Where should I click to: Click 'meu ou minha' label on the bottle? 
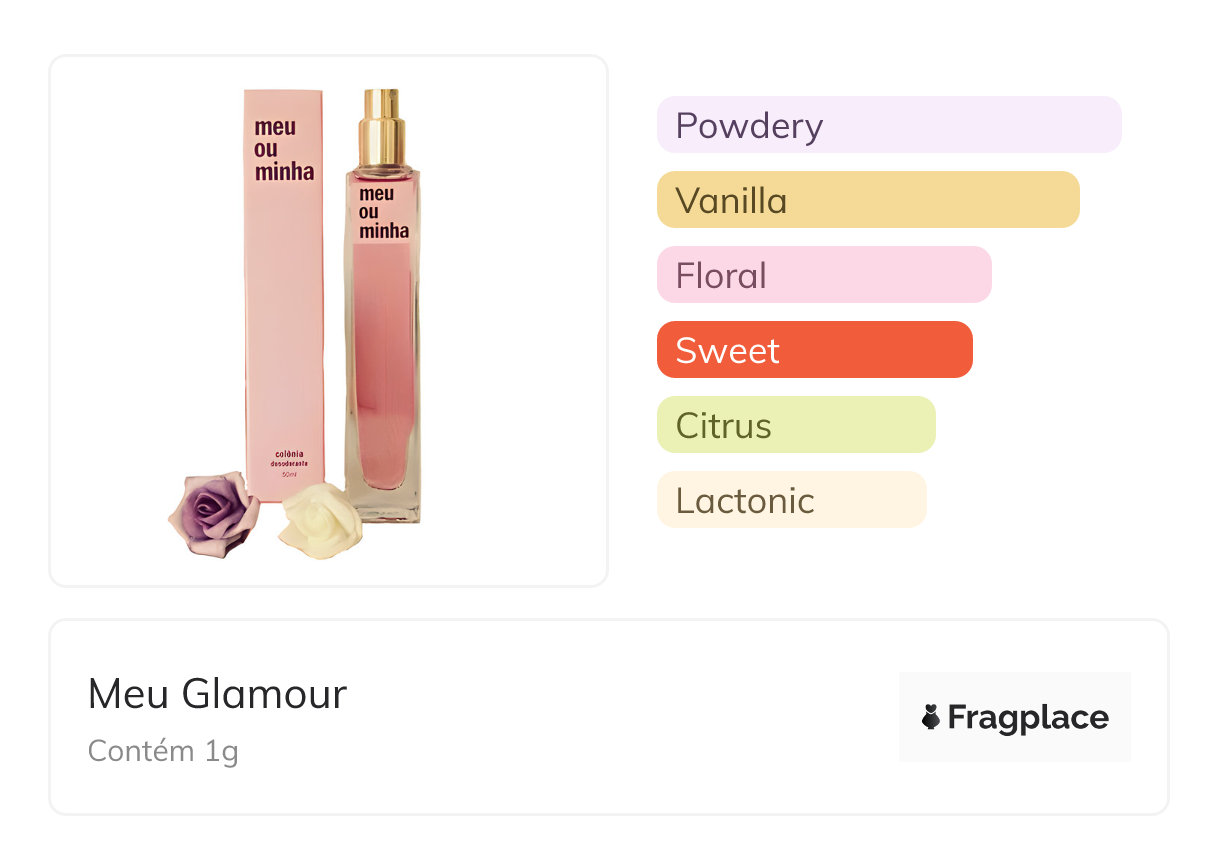pos(383,212)
